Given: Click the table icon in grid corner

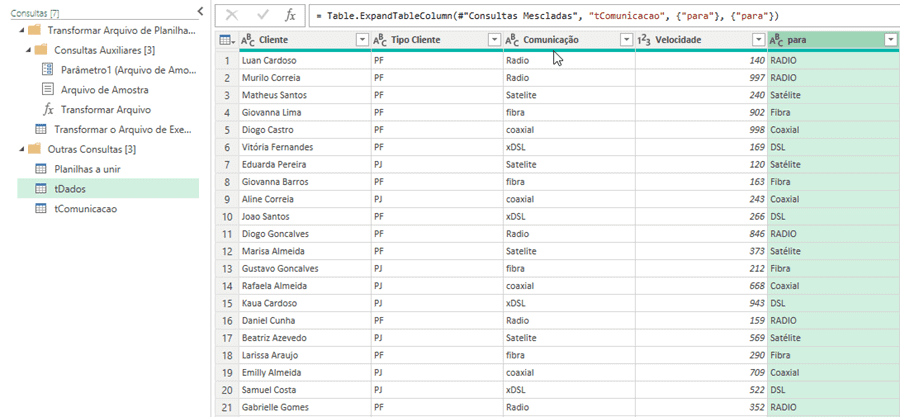Looking at the screenshot, I should pyautogui.click(x=226, y=40).
